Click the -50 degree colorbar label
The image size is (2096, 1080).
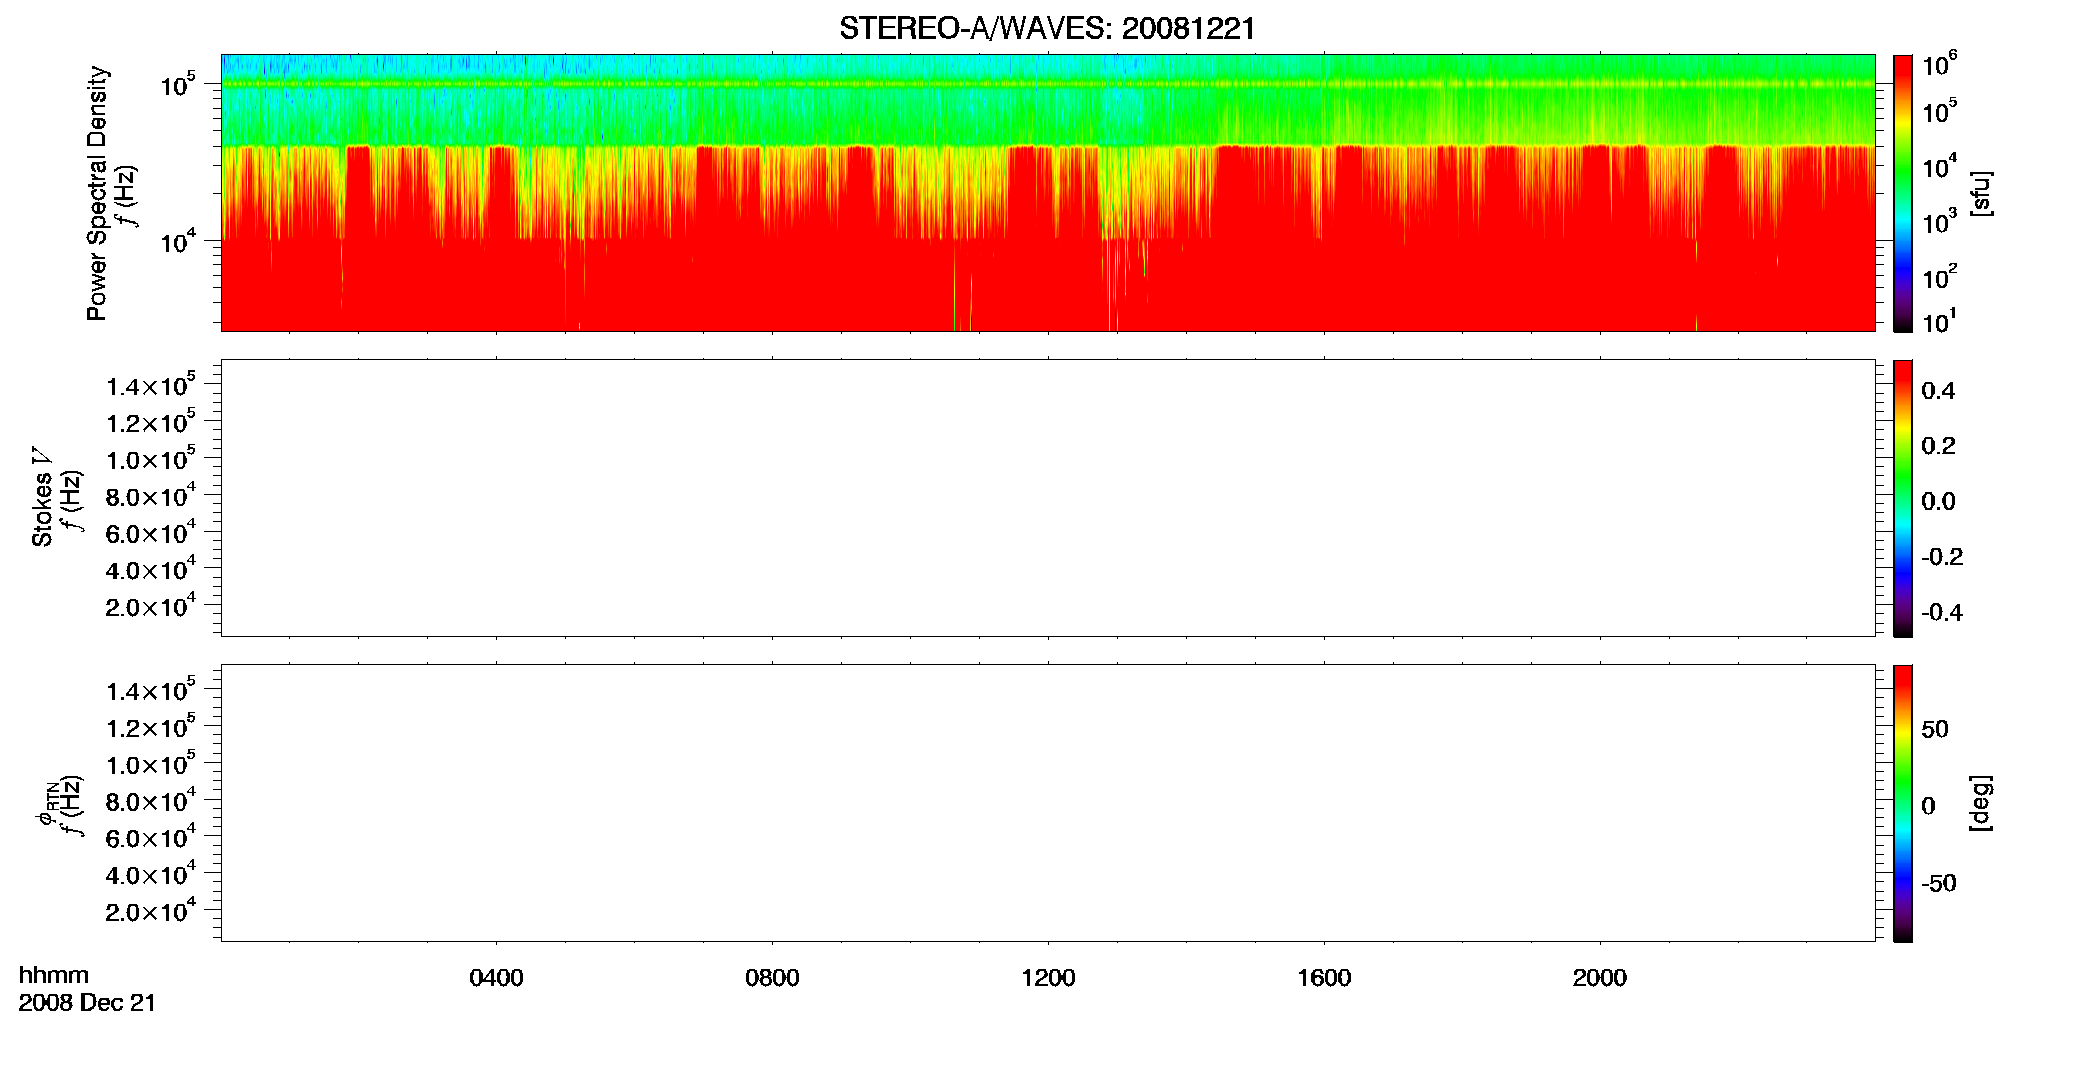(1939, 883)
